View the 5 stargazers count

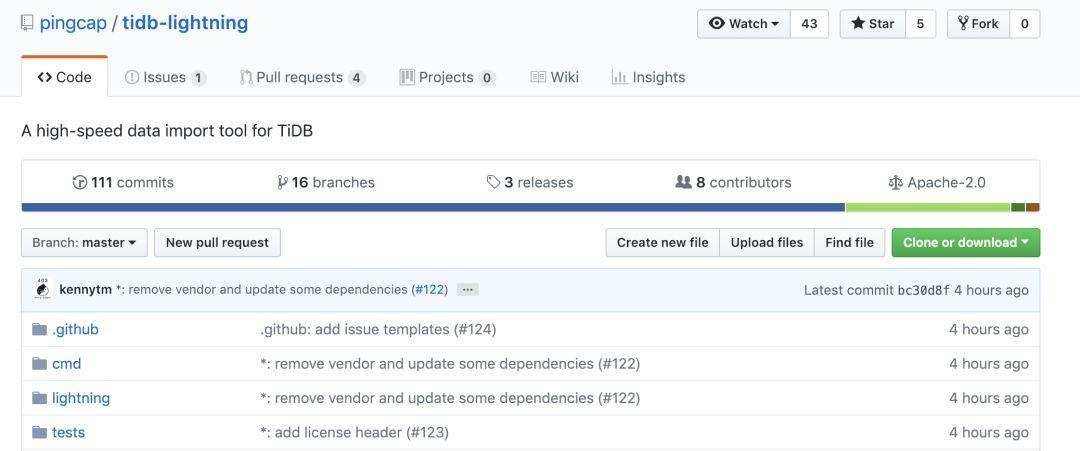[x=920, y=23]
